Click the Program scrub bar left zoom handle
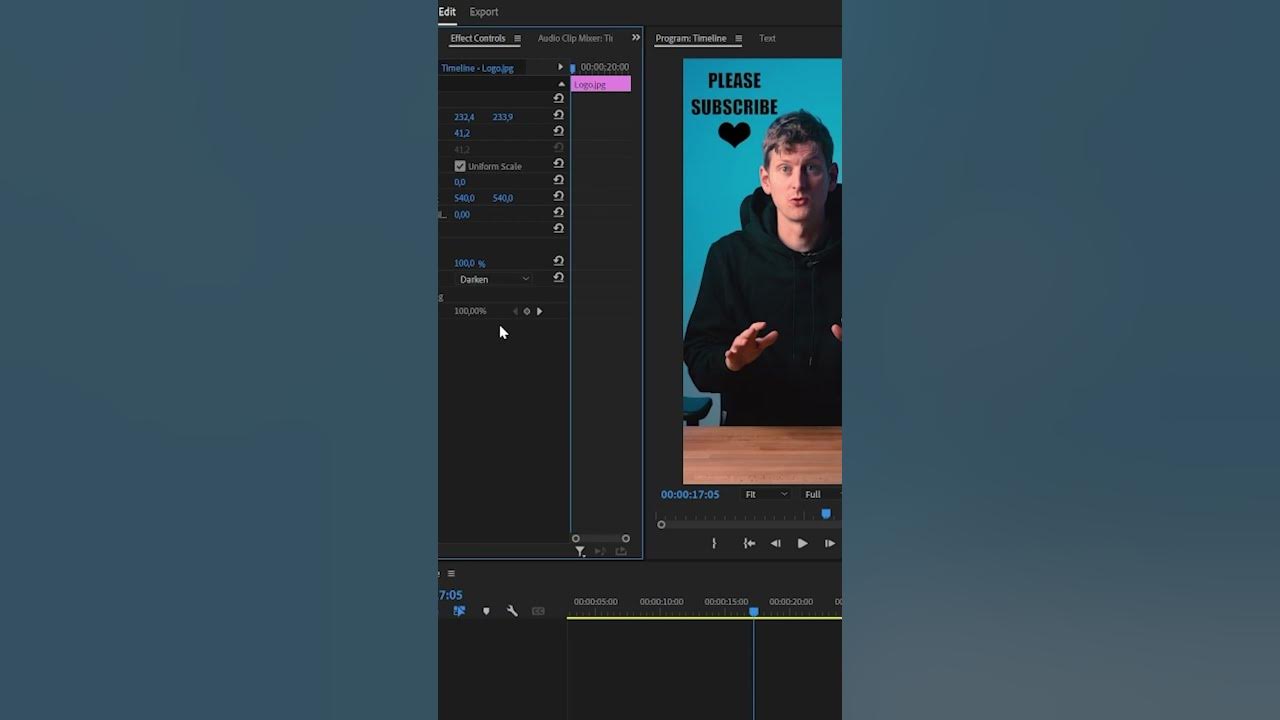The height and width of the screenshot is (720, 1280). pos(661,524)
